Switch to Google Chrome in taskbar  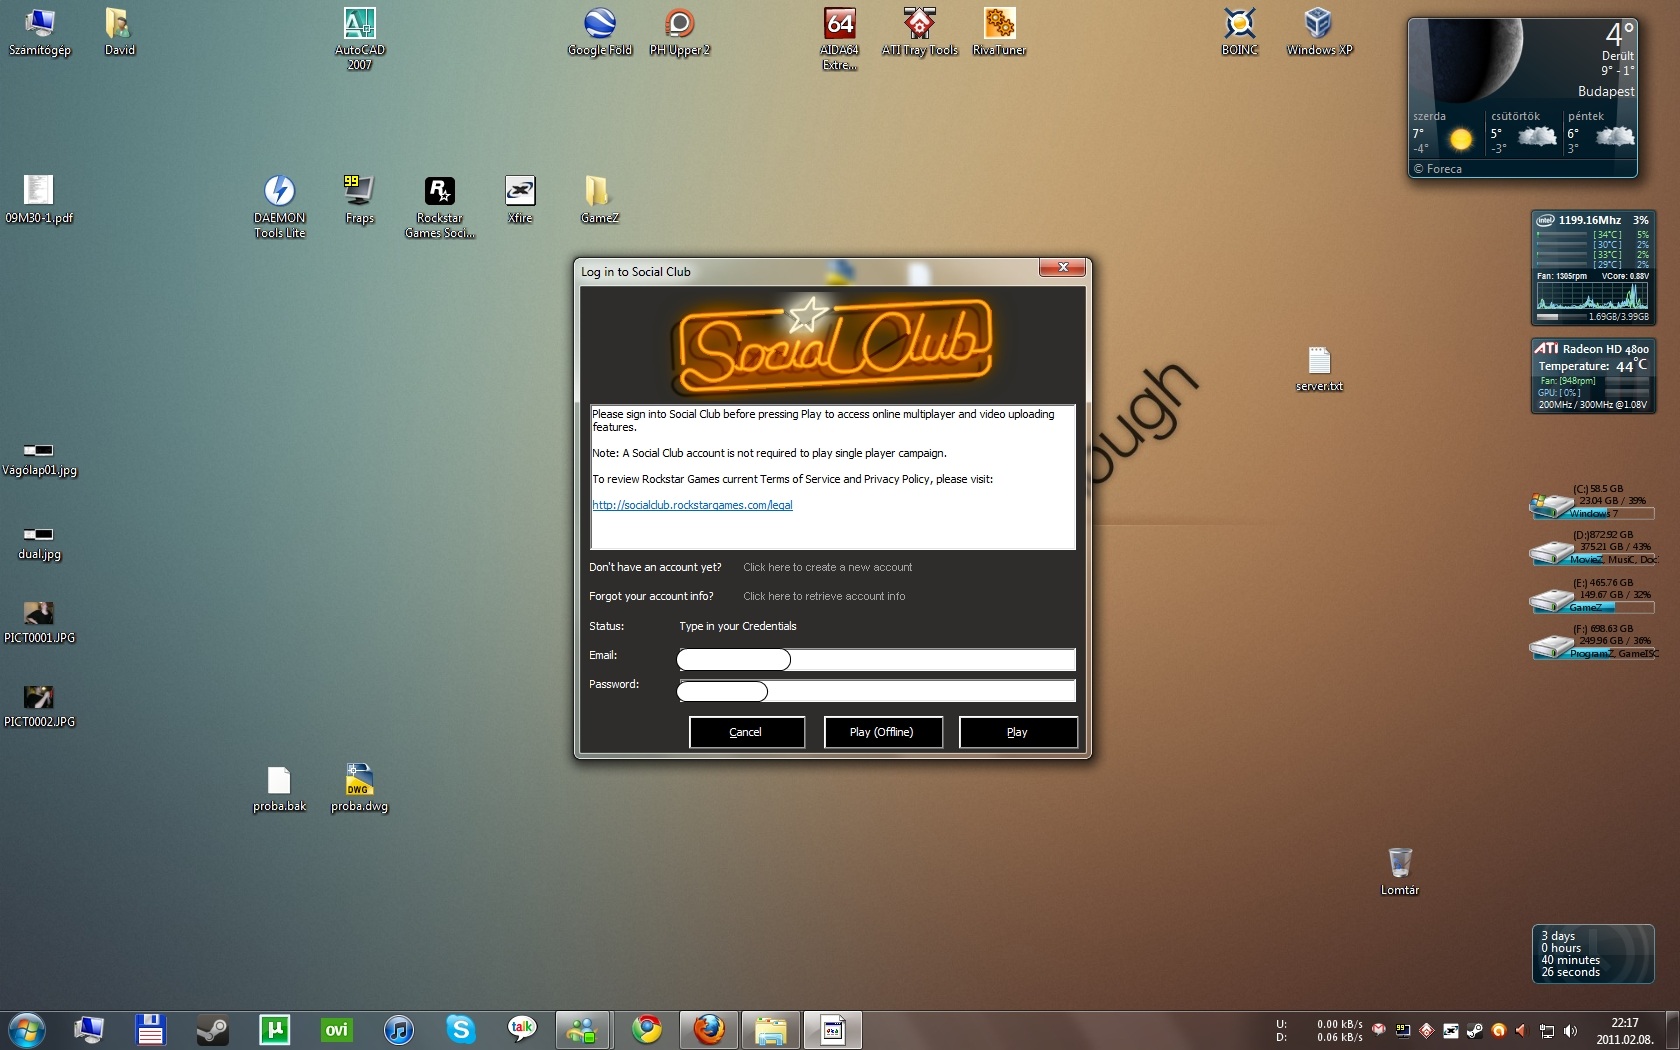point(647,1030)
